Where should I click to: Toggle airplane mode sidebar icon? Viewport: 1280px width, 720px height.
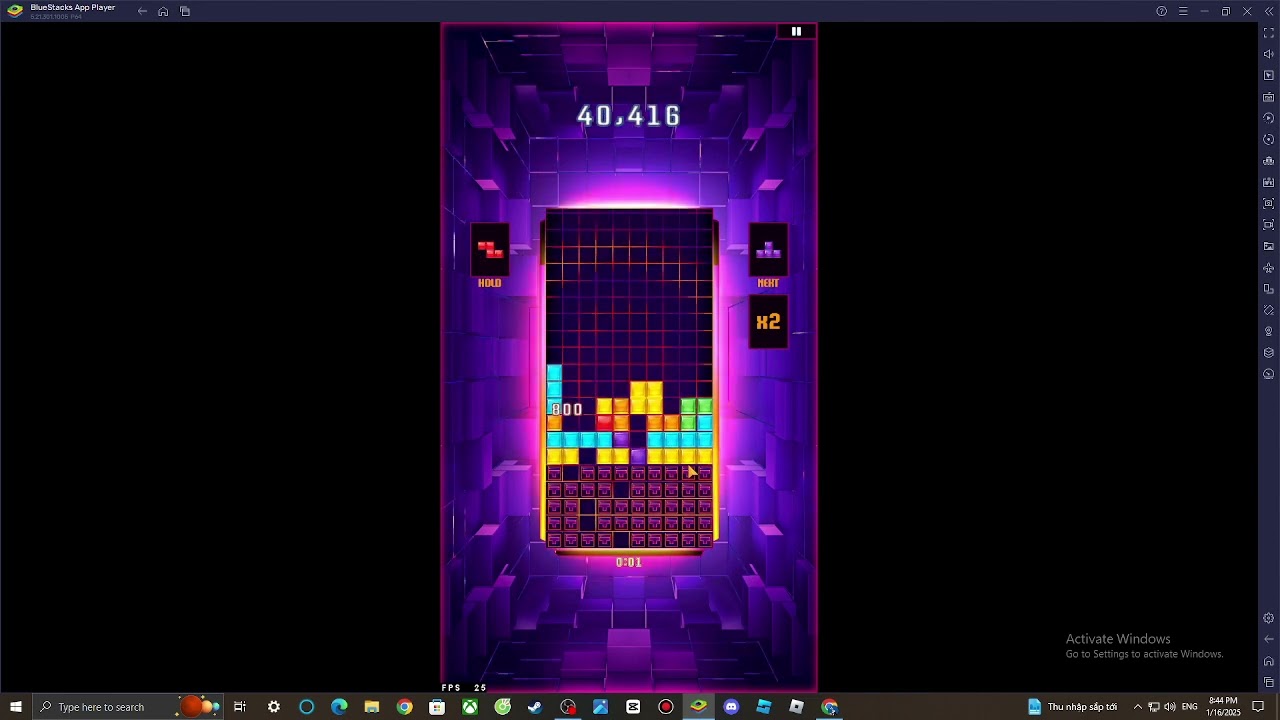1269,268
